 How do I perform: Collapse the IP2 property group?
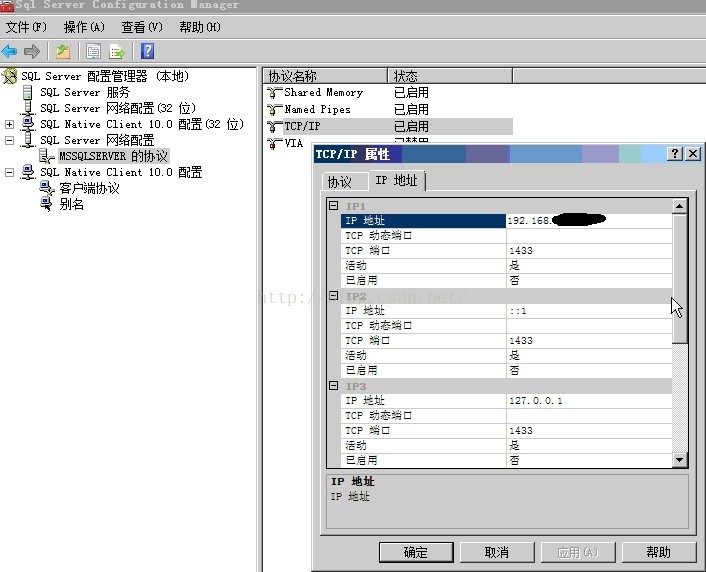334,296
